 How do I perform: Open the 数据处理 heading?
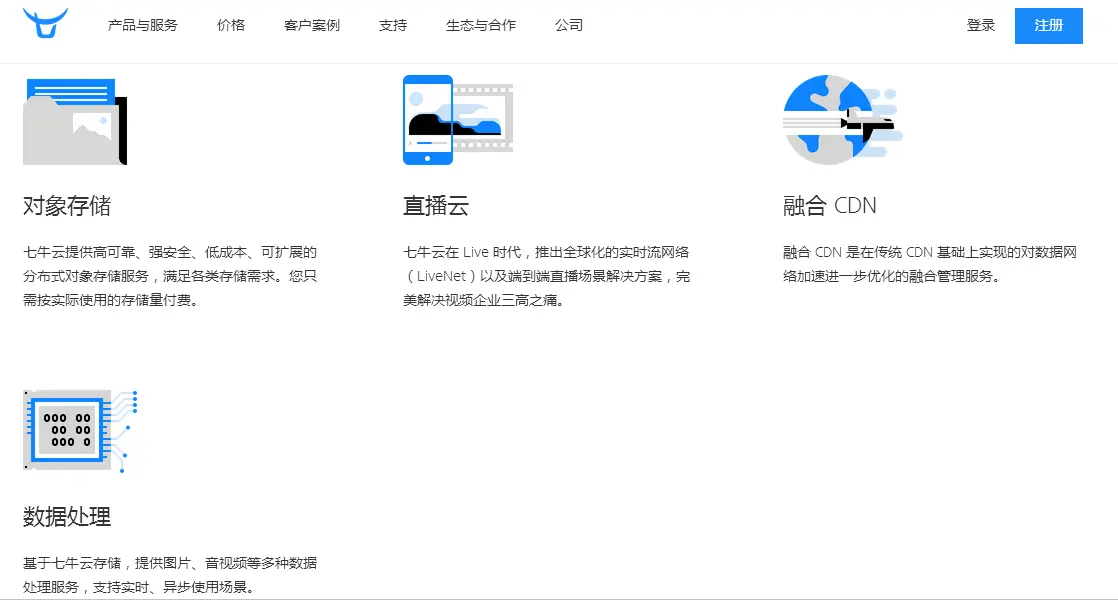tap(67, 517)
